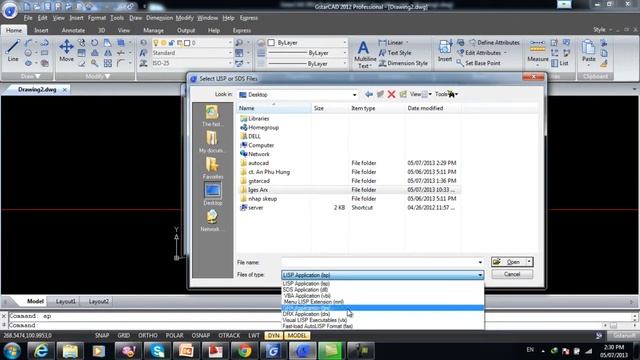Image resolution: width=640 pixels, height=360 pixels.
Task: Toggle OTRACK in status bar
Action: tap(229, 336)
